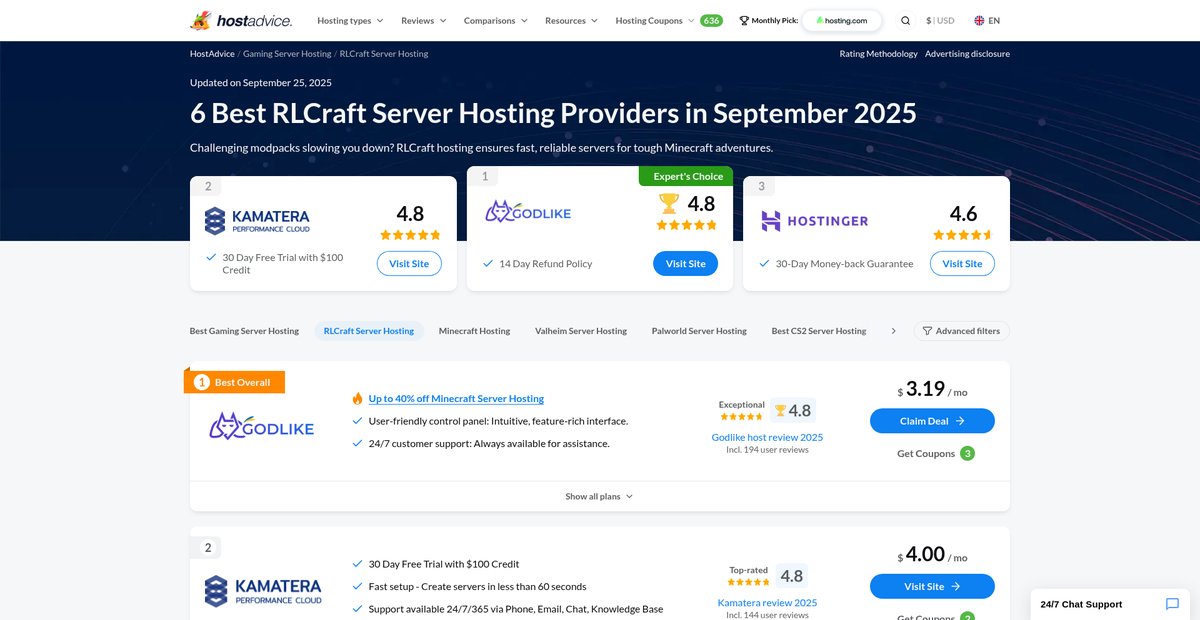Click the trophy icon beside Monthly Pick
This screenshot has height=620, width=1200.
pos(744,20)
